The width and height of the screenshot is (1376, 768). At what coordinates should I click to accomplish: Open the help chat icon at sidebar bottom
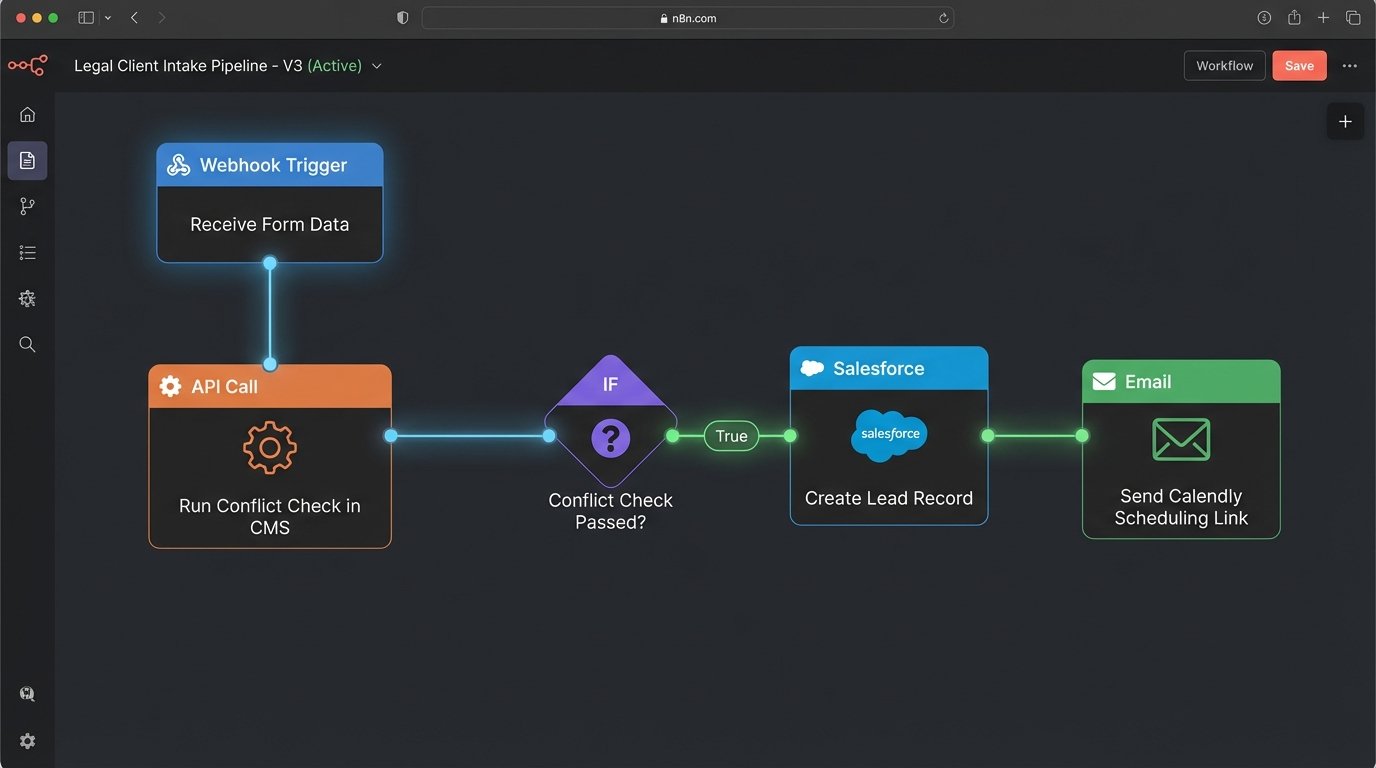coord(27,693)
